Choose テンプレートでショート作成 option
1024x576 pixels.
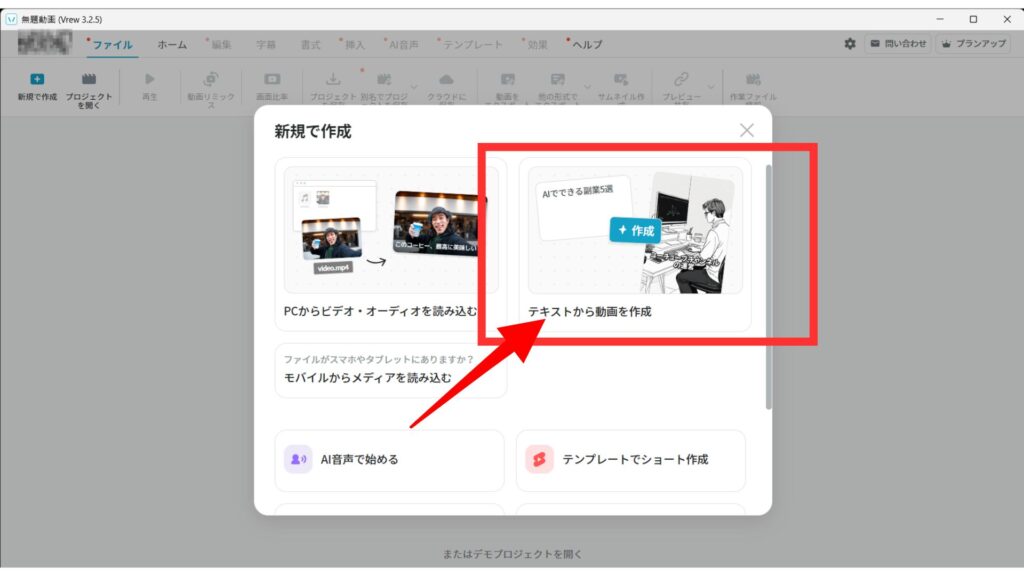tap(630, 460)
